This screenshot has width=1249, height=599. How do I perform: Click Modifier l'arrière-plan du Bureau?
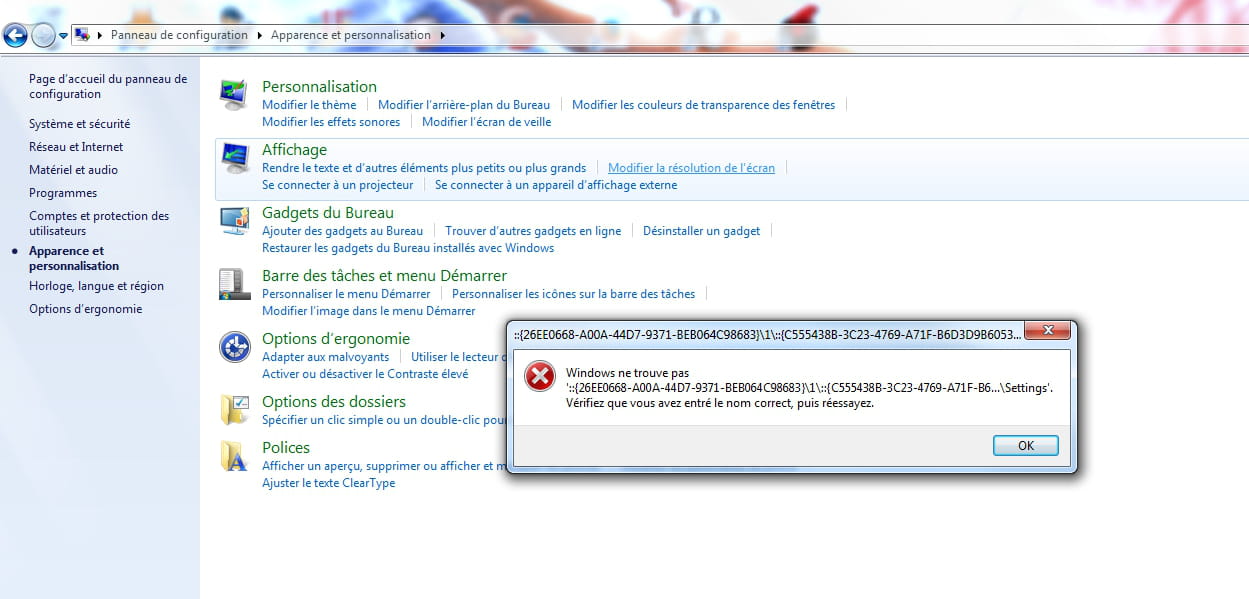click(x=464, y=104)
